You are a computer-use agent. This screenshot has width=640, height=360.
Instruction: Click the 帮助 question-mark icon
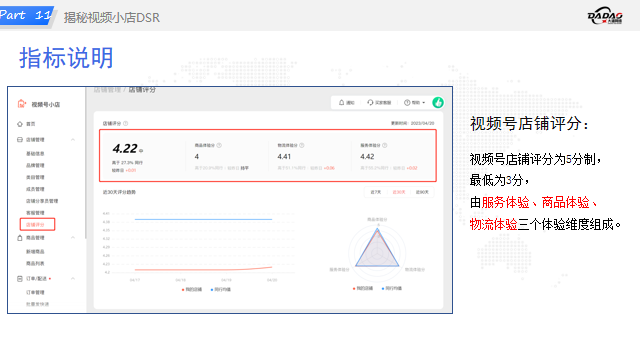coord(407,102)
